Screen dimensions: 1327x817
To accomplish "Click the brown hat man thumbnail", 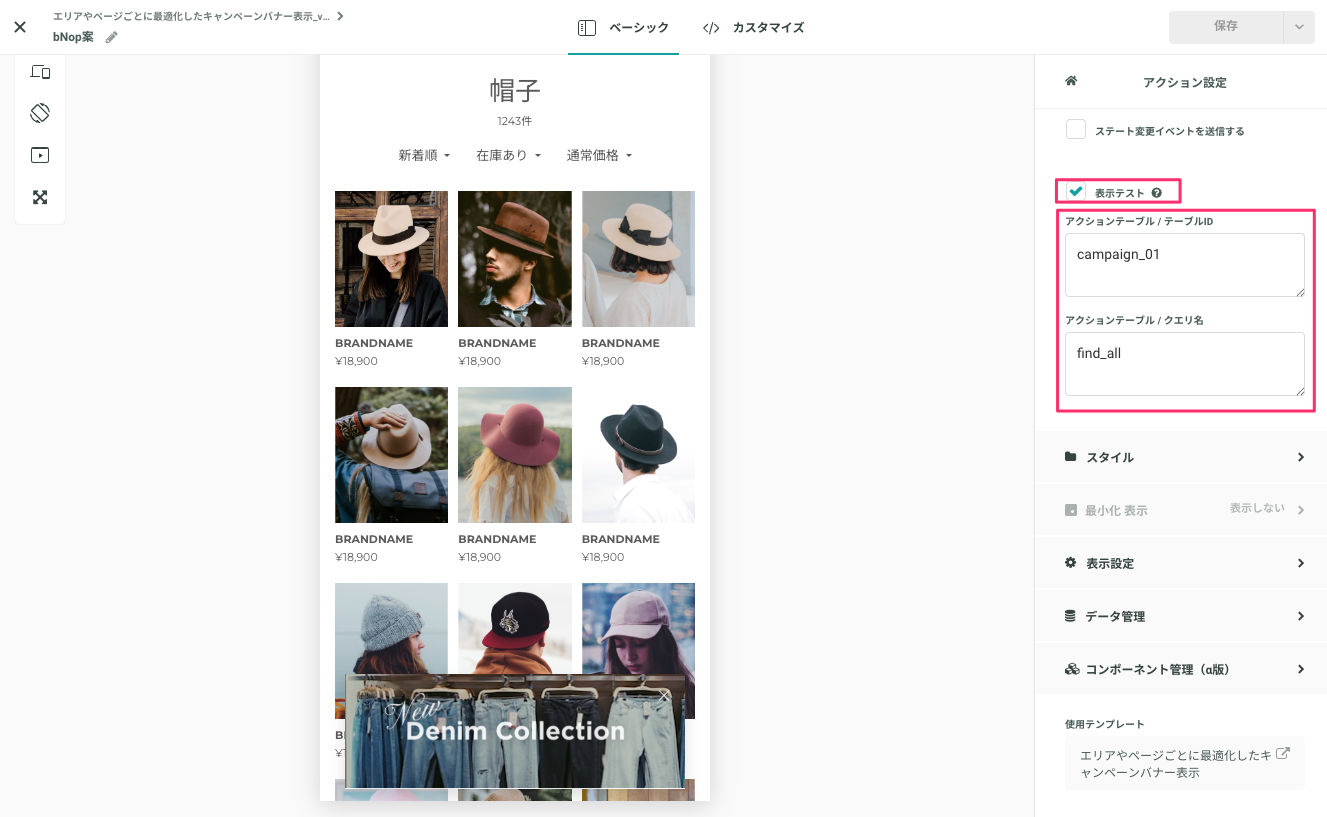I will pyautogui.click(x=515, y=259).
